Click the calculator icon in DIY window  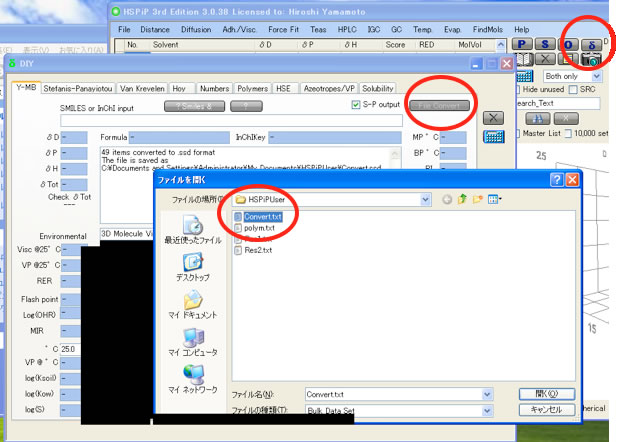pyautogui.click(x=493, y=137)
